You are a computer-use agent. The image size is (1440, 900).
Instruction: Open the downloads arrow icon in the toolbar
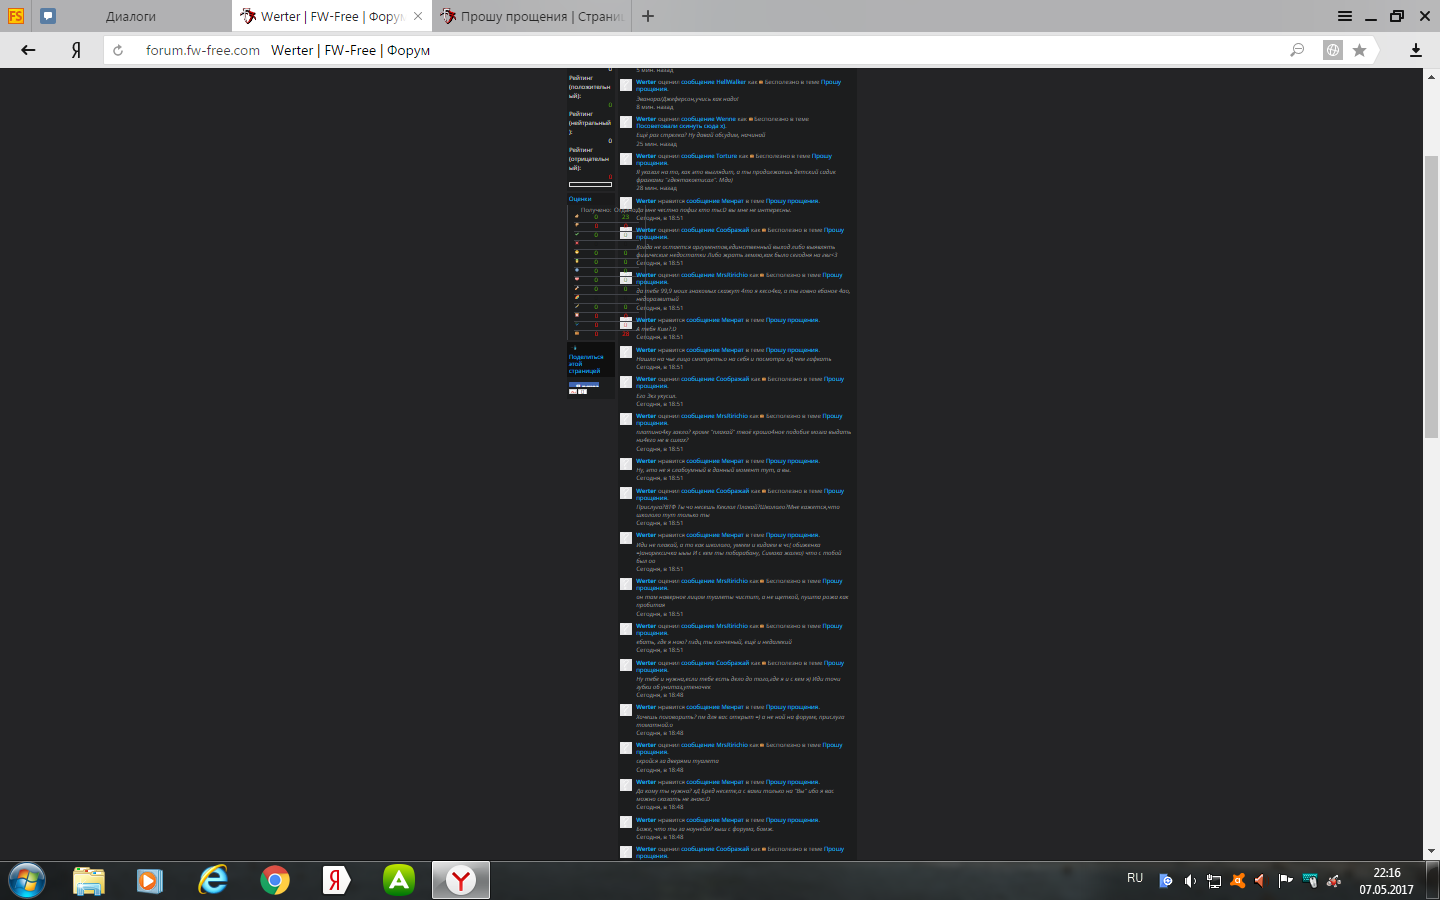click(1415, 50)
